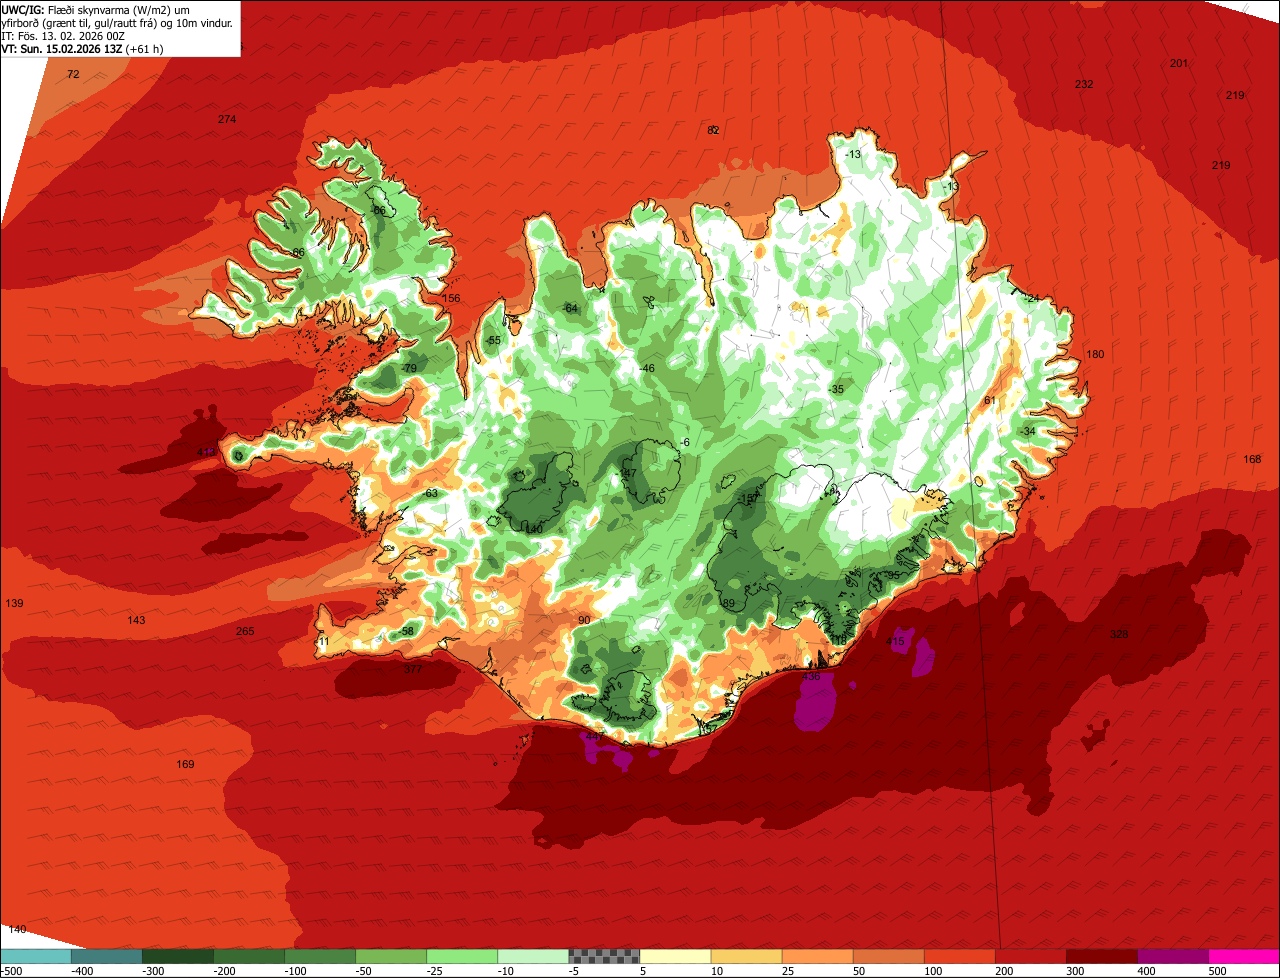The image size is (1280, 978).
Task: Click the '300' legend label
Action: click(x=1074, y=971)
